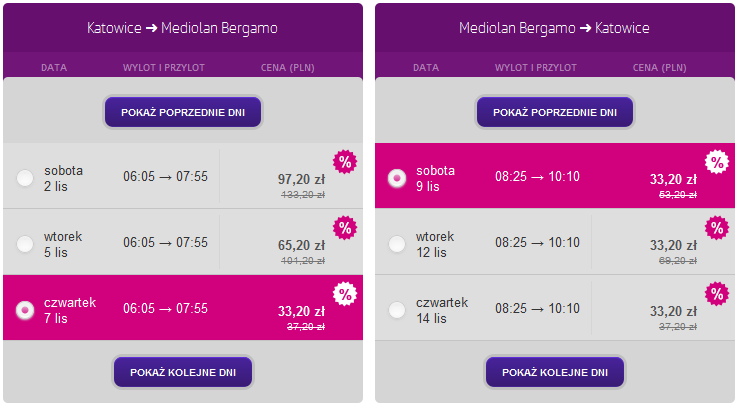This screenshot has width=736, height=405.
Task: Click discount badge on wtorek 5 lis flight
Action: tap(345, 228)
